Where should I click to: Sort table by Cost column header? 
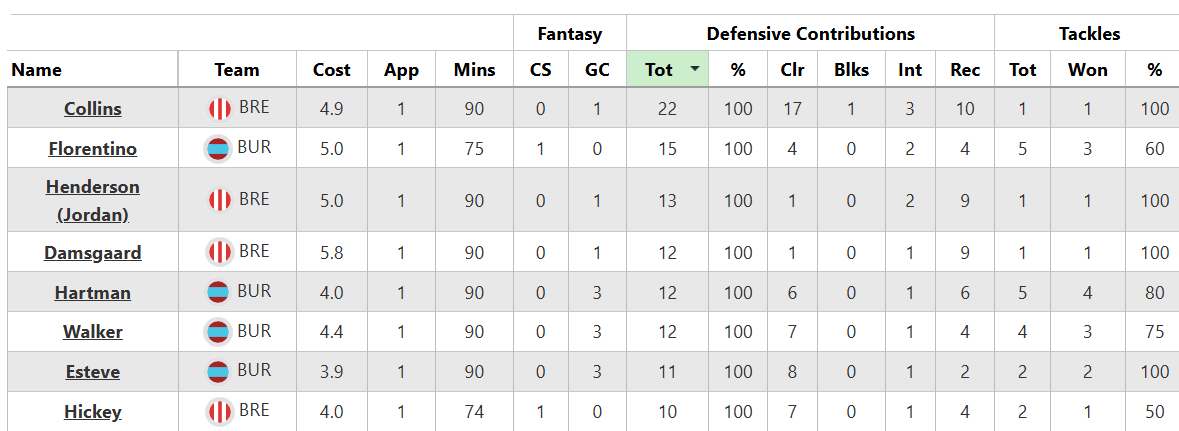[331, 70]
